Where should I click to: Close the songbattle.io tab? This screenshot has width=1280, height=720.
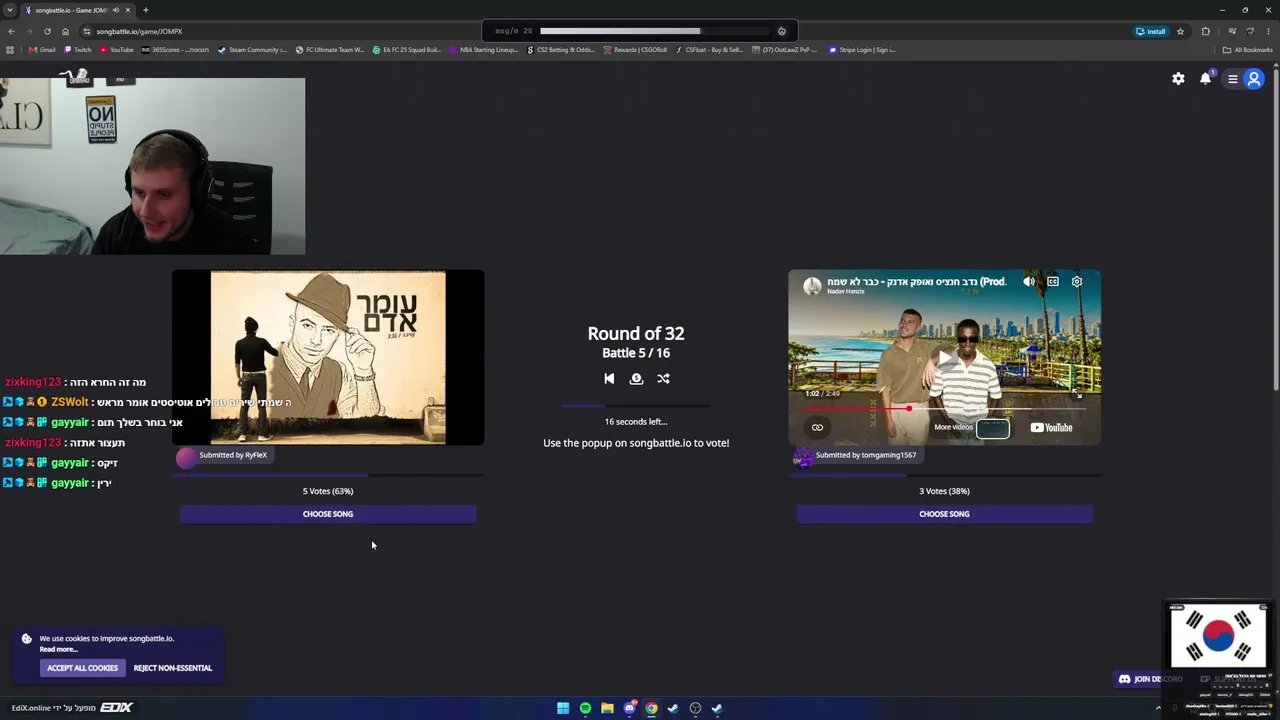tap(129, 10)
